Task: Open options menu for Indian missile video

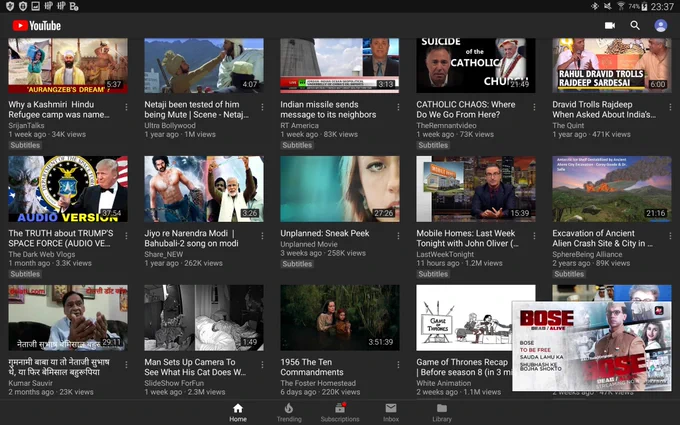Action: coord(398,107)
